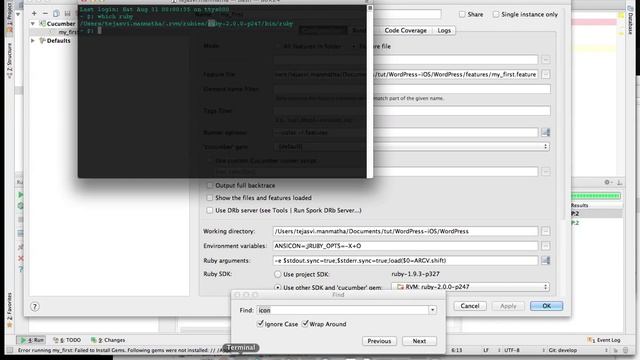Open memory indicator trash icon in status bar
The height and width of the screenshot is (360, 640).
626,350
